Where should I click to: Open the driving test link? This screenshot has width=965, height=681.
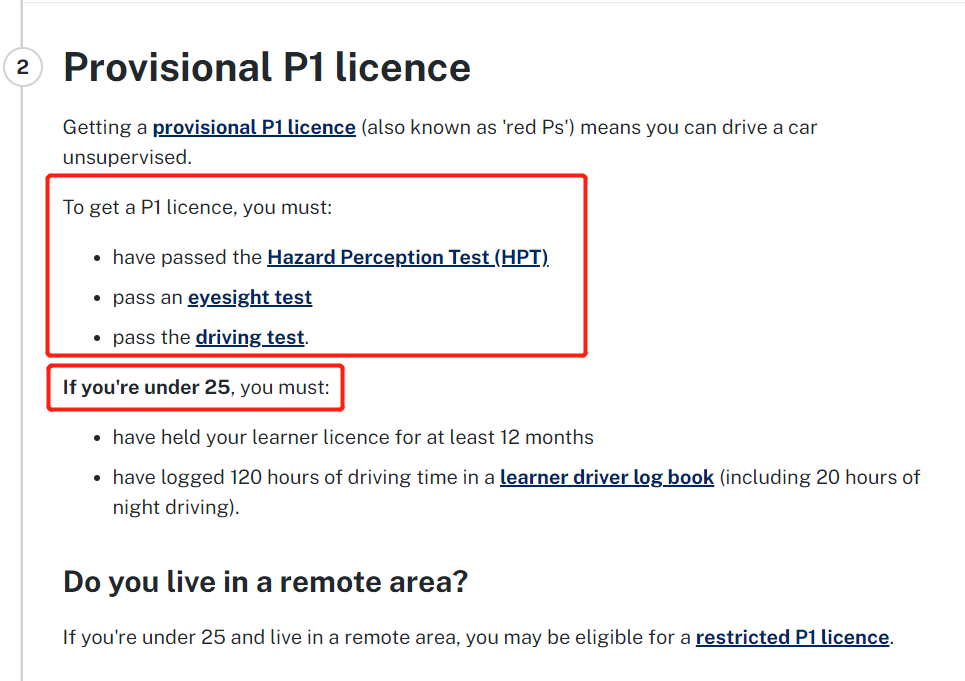tap(250, 338)
